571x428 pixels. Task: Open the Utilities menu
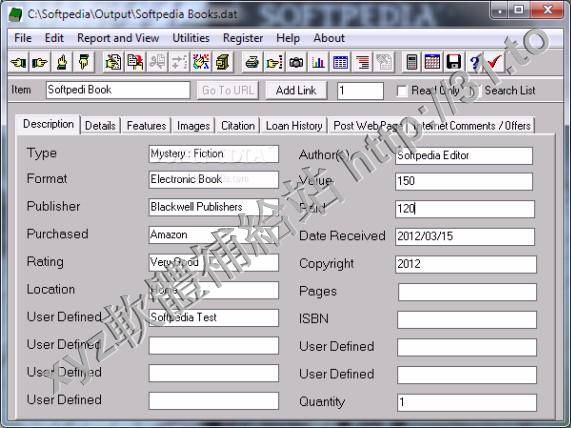[x=191, y=38]
